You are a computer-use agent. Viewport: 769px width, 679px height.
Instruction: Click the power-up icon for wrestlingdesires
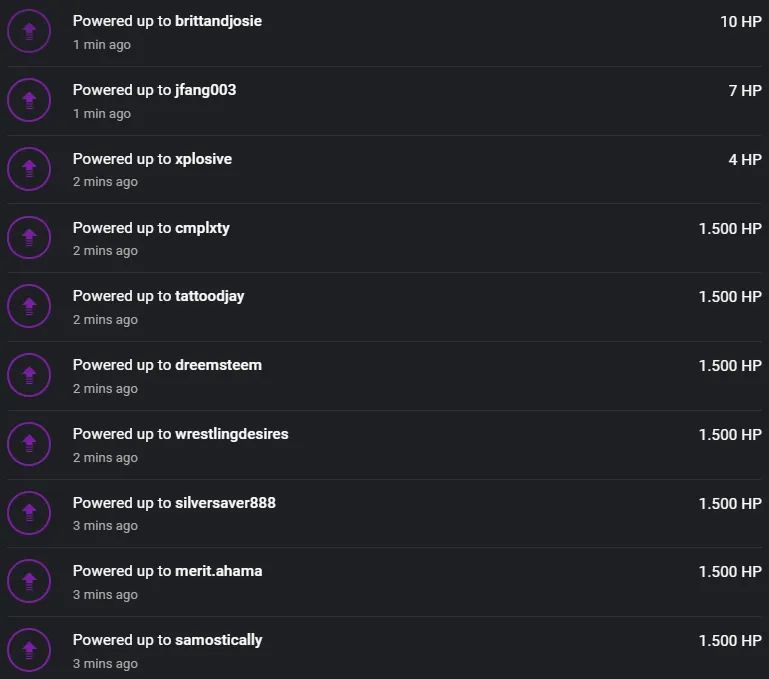pos(29,444)
